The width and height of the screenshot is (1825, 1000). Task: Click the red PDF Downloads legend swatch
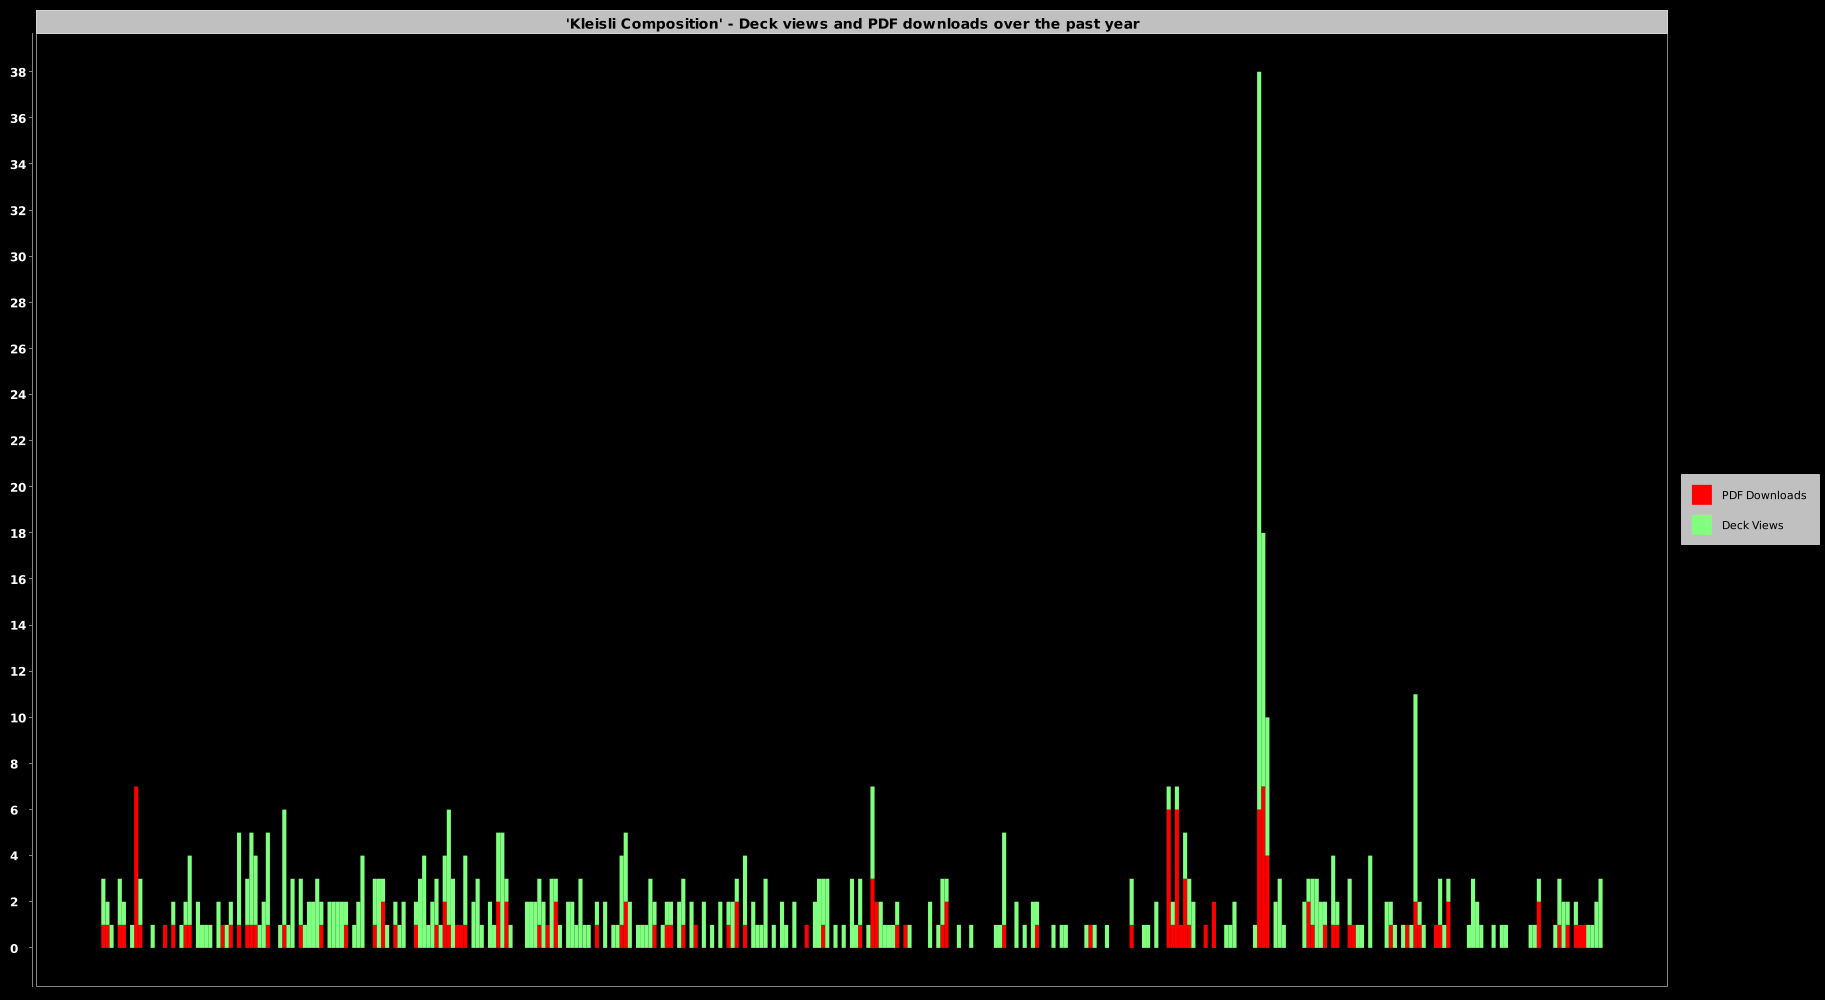pos(1701,495)
